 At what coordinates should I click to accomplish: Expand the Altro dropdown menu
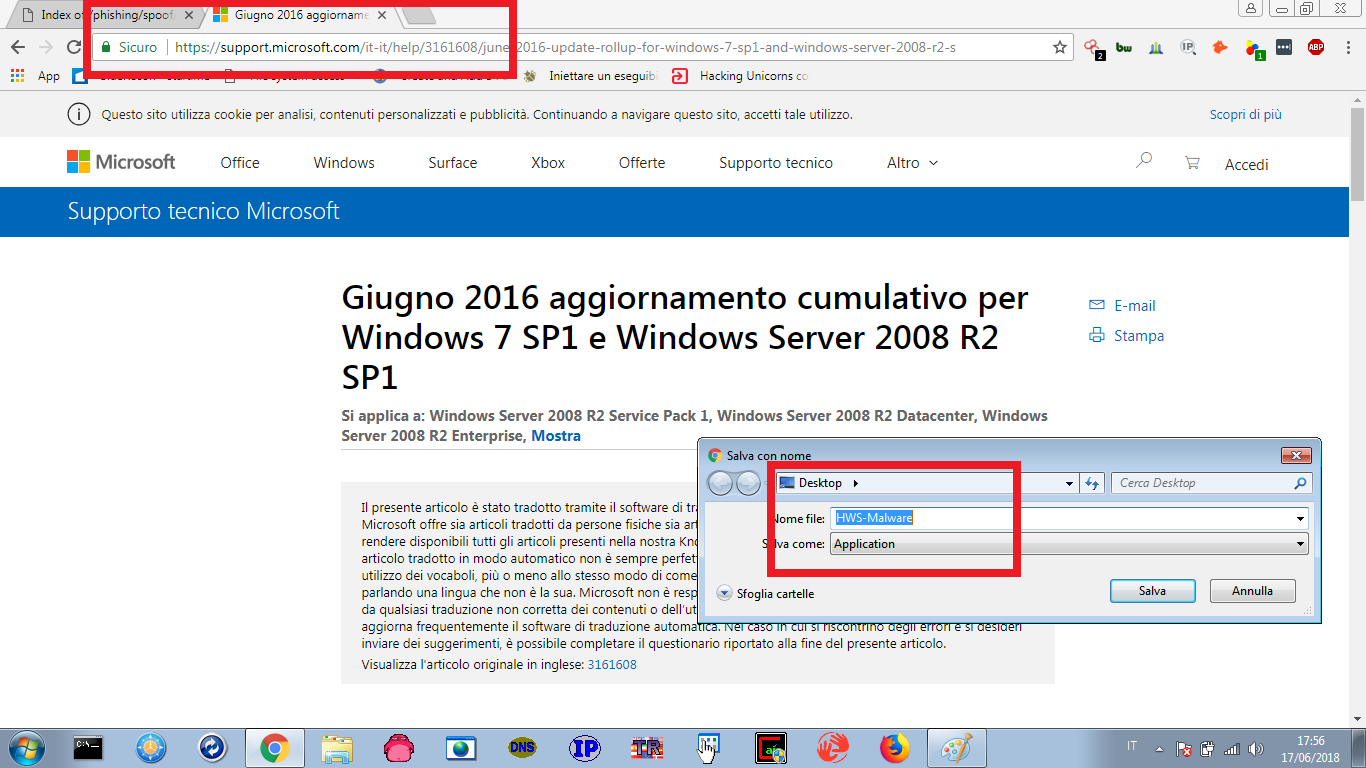click(912, 163)
